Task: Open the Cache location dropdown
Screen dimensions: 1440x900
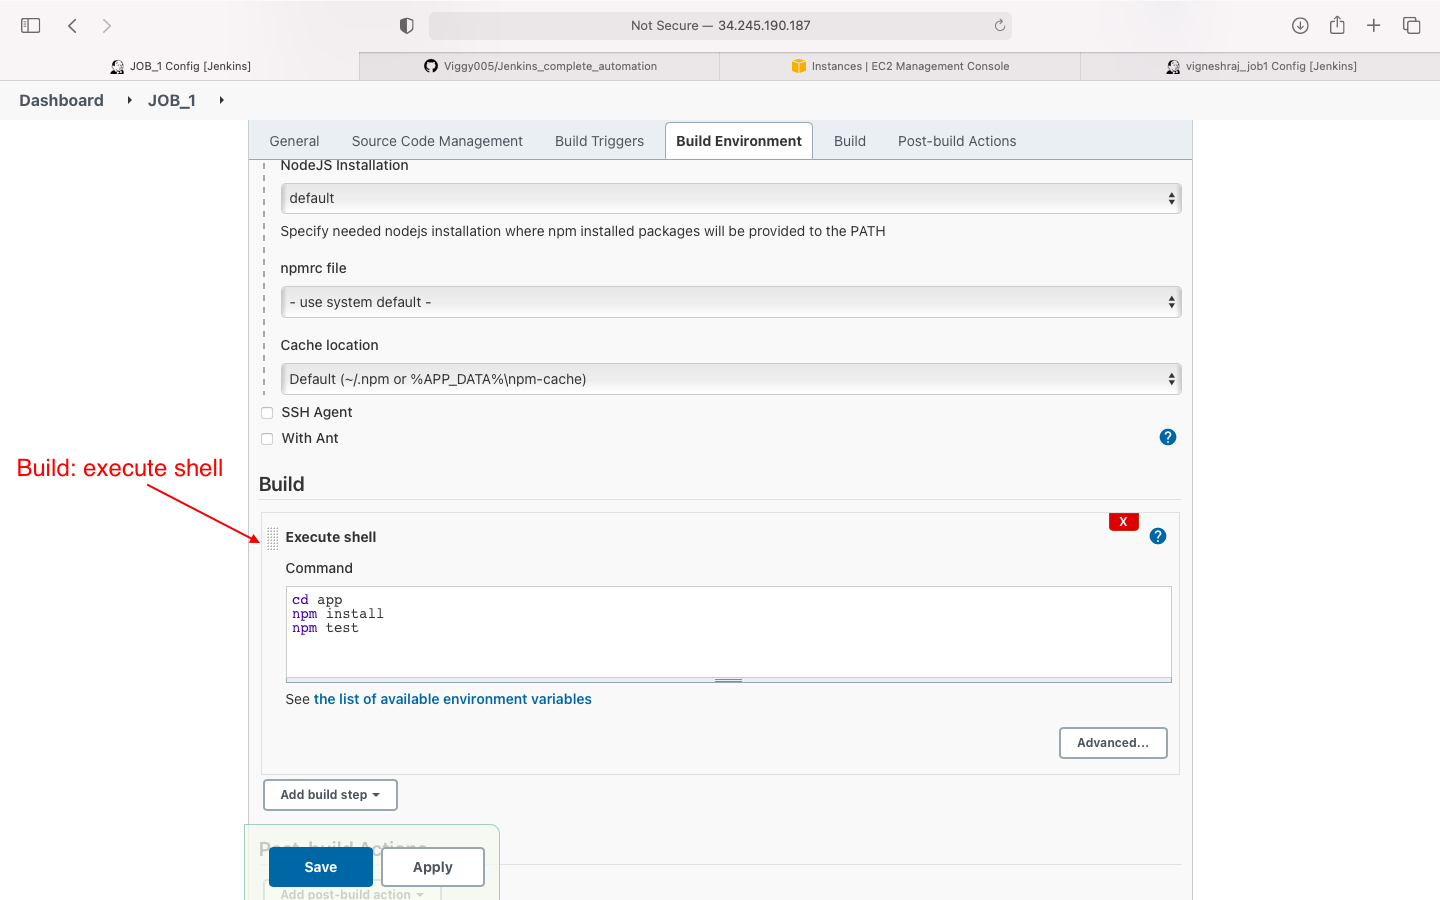Action: (x=731, y=379)
